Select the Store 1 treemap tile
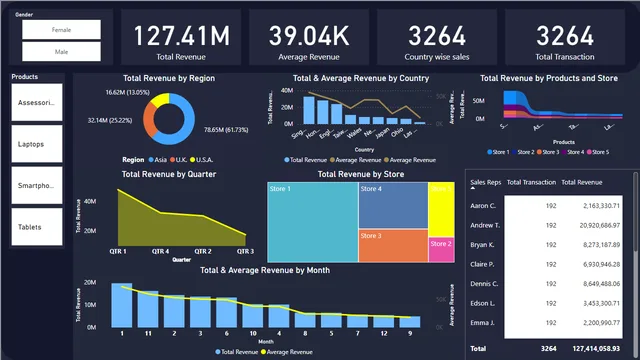The height and width of the screenshot is (360, 640). [x=313, y=222]
